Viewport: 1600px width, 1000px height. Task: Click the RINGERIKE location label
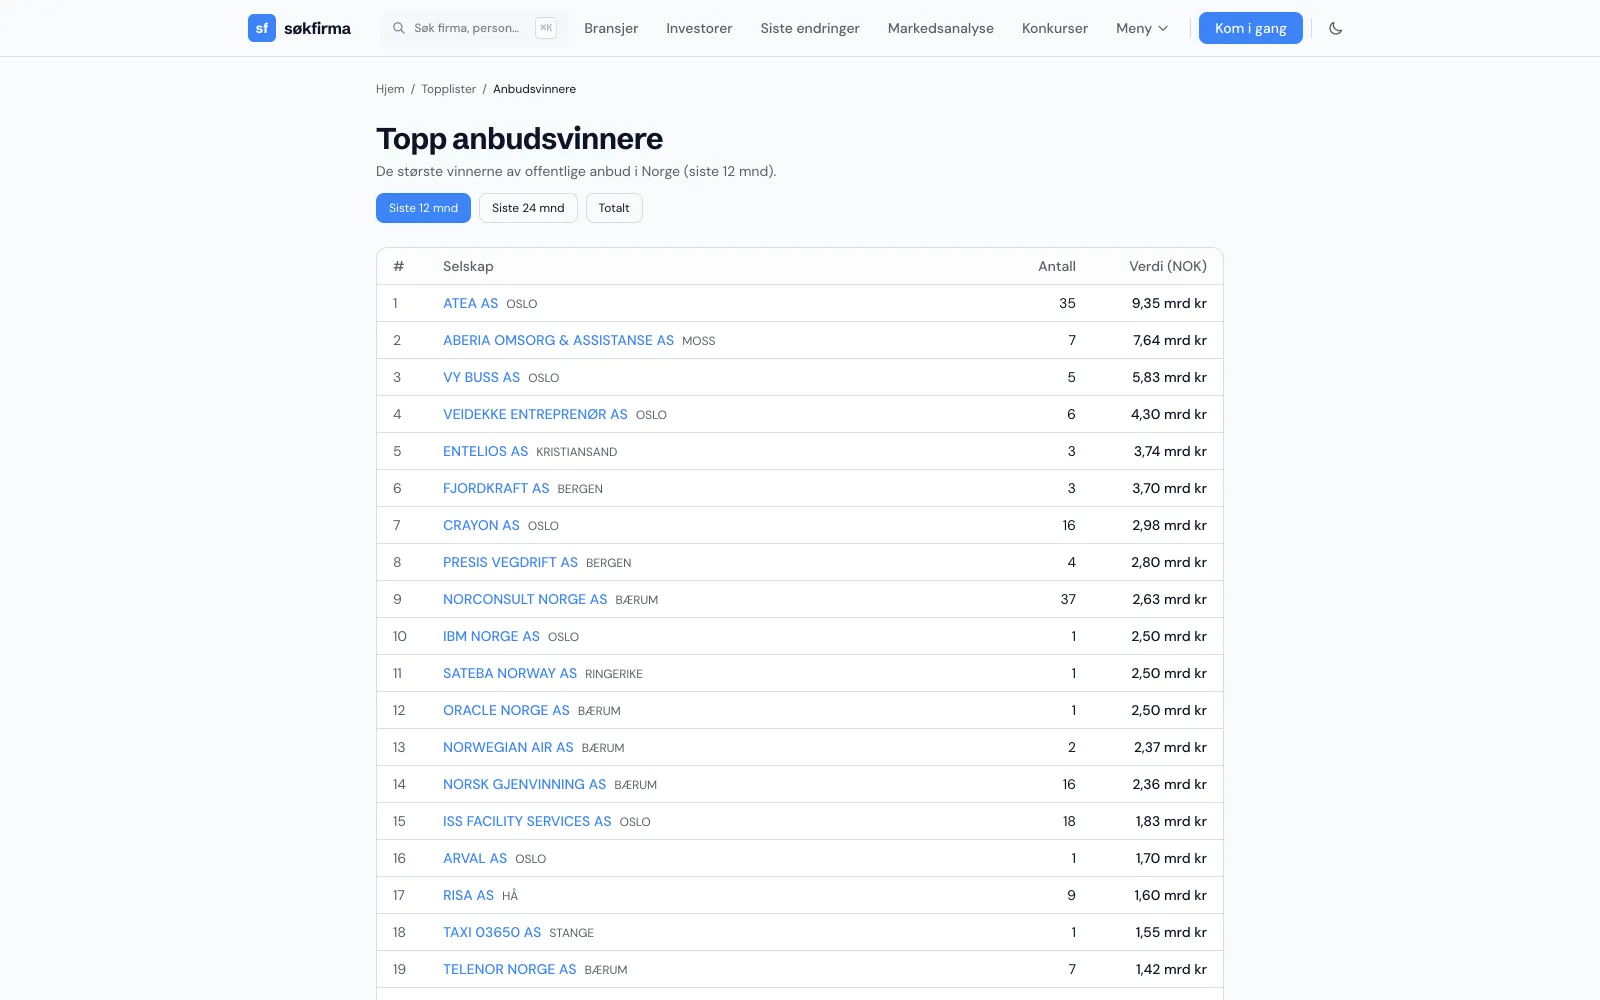614,674
